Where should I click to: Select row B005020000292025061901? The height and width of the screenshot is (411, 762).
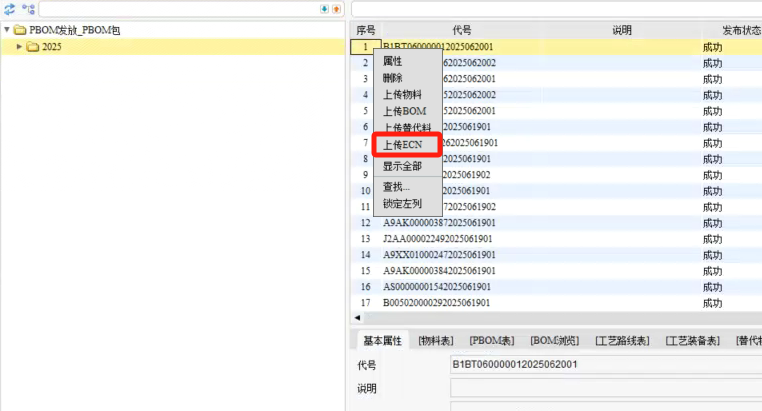point(556,303)
